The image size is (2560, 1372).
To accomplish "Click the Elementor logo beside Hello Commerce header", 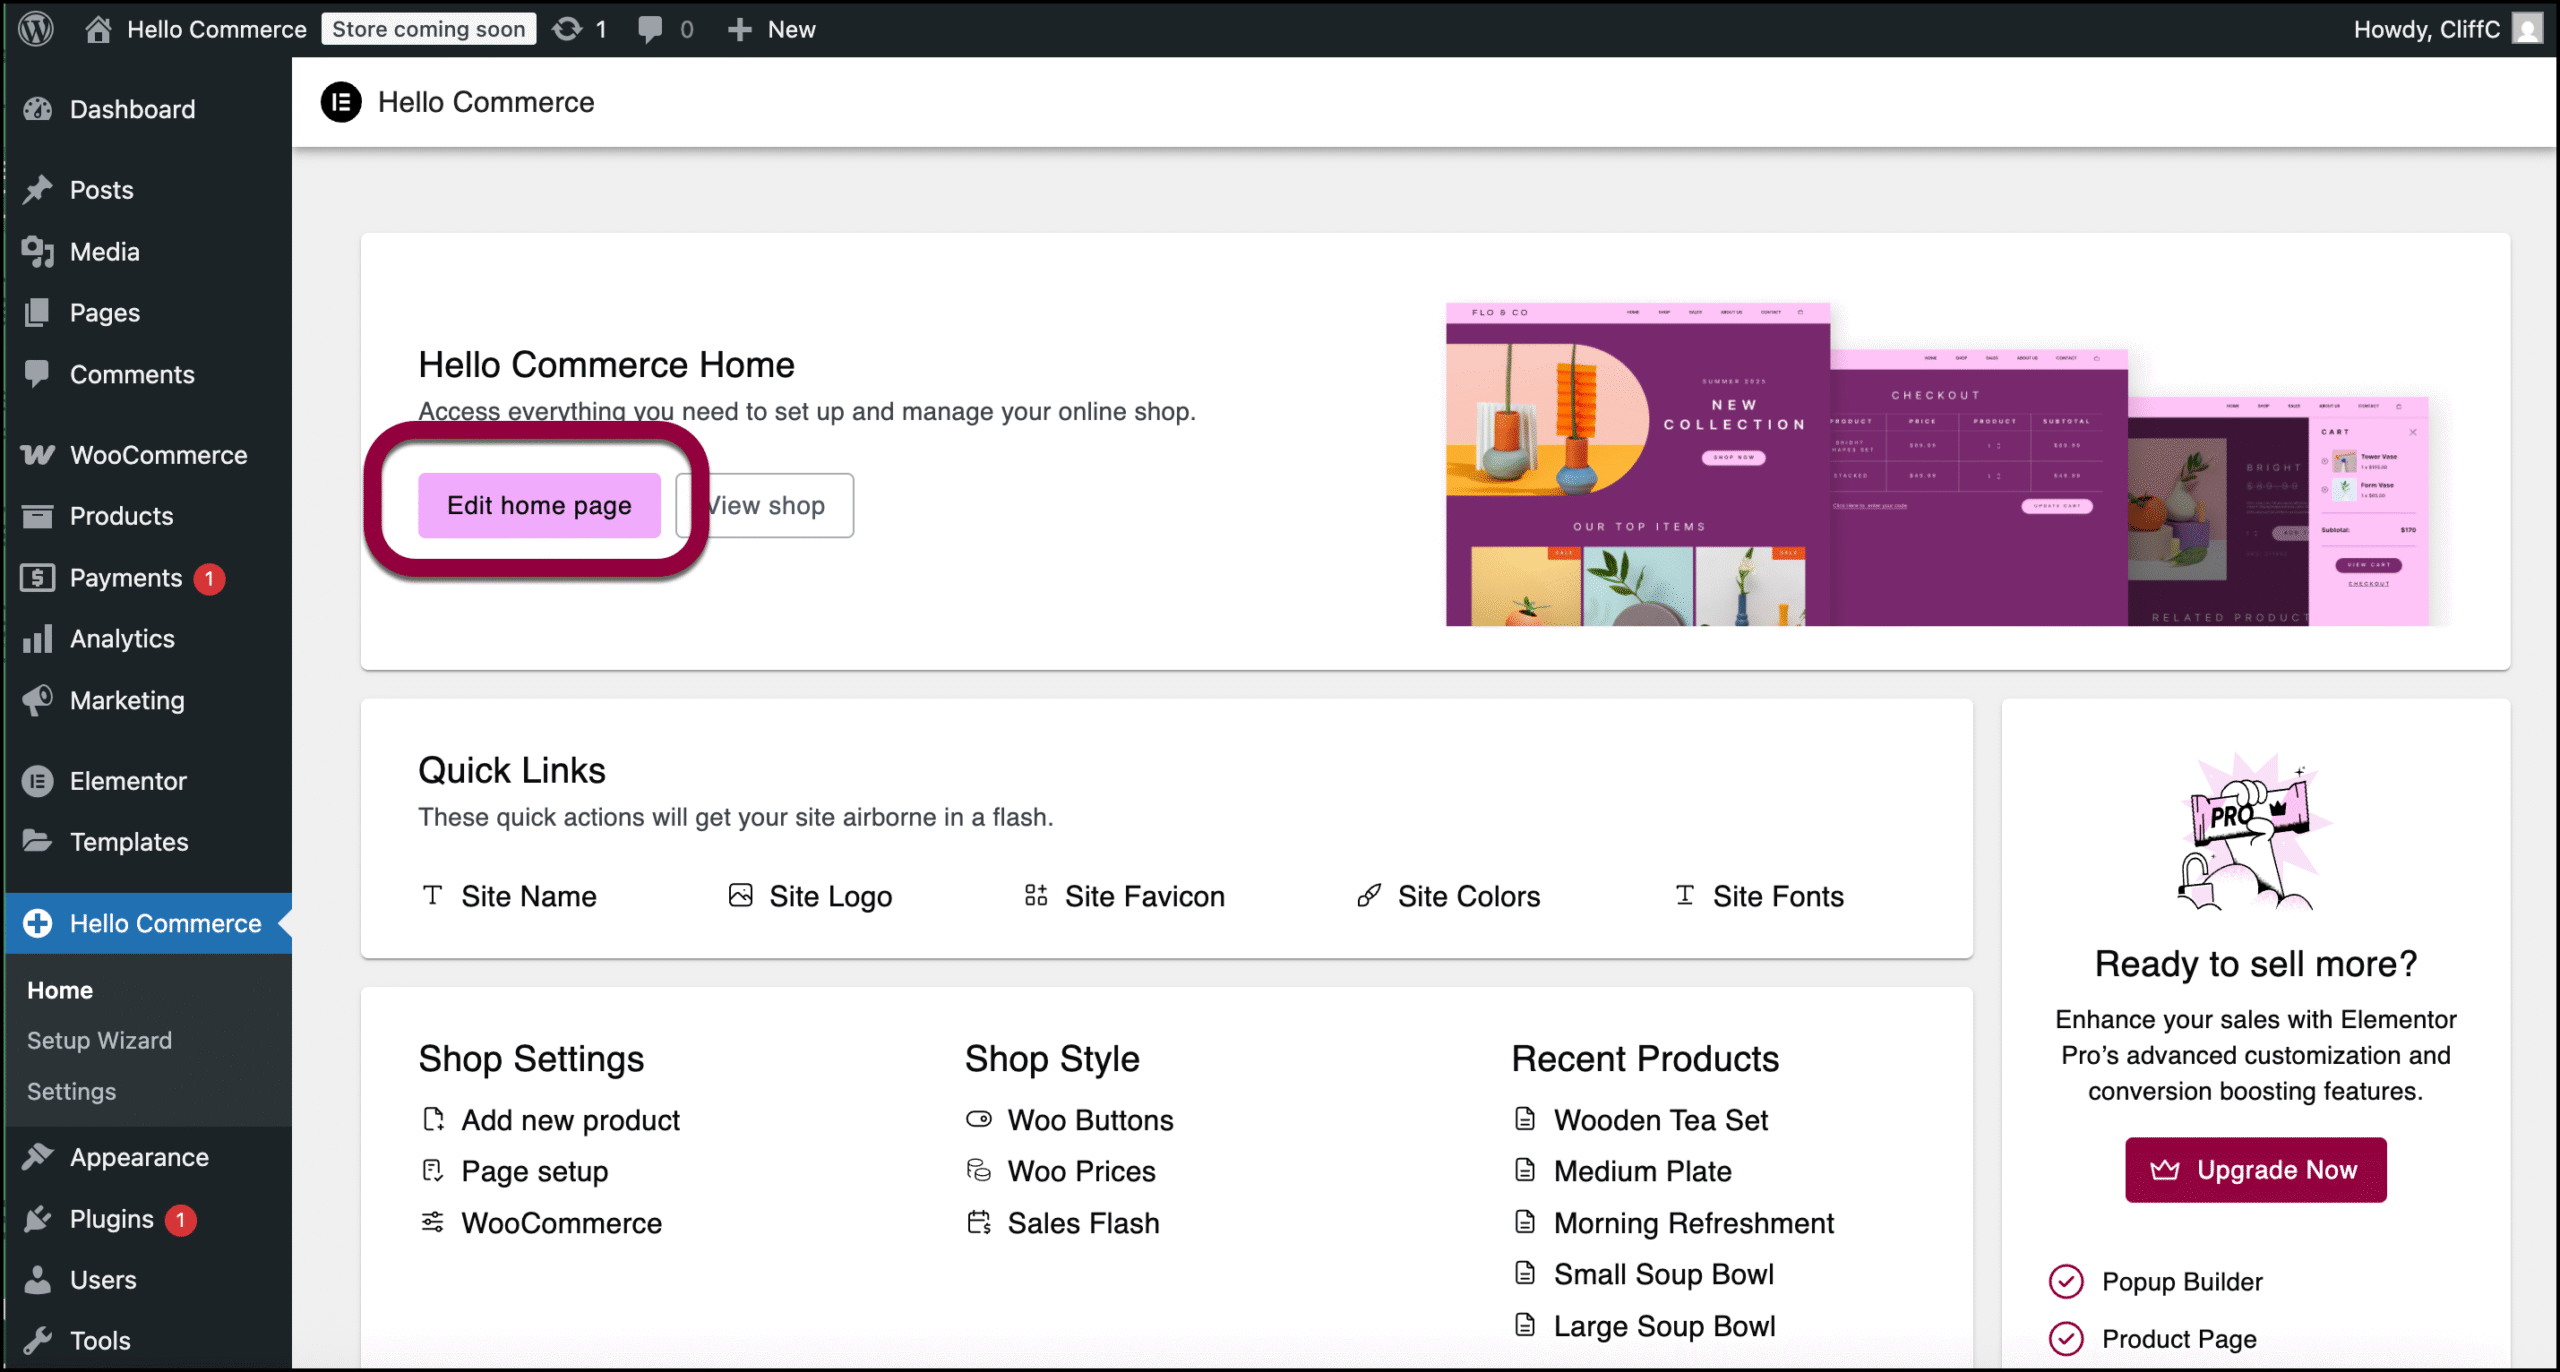I will 341,102.
